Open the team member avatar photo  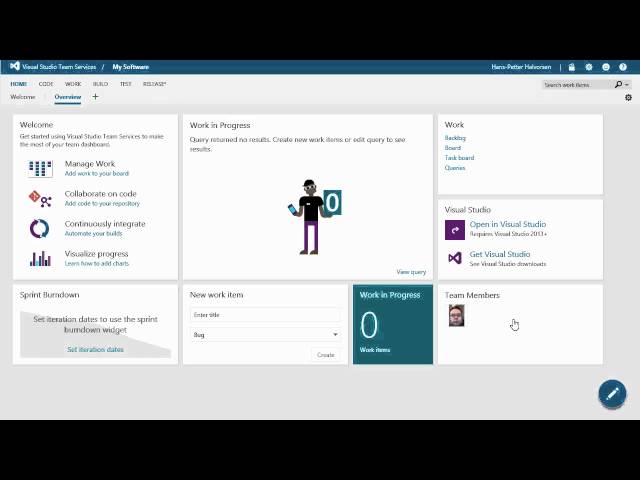point(456,315)
